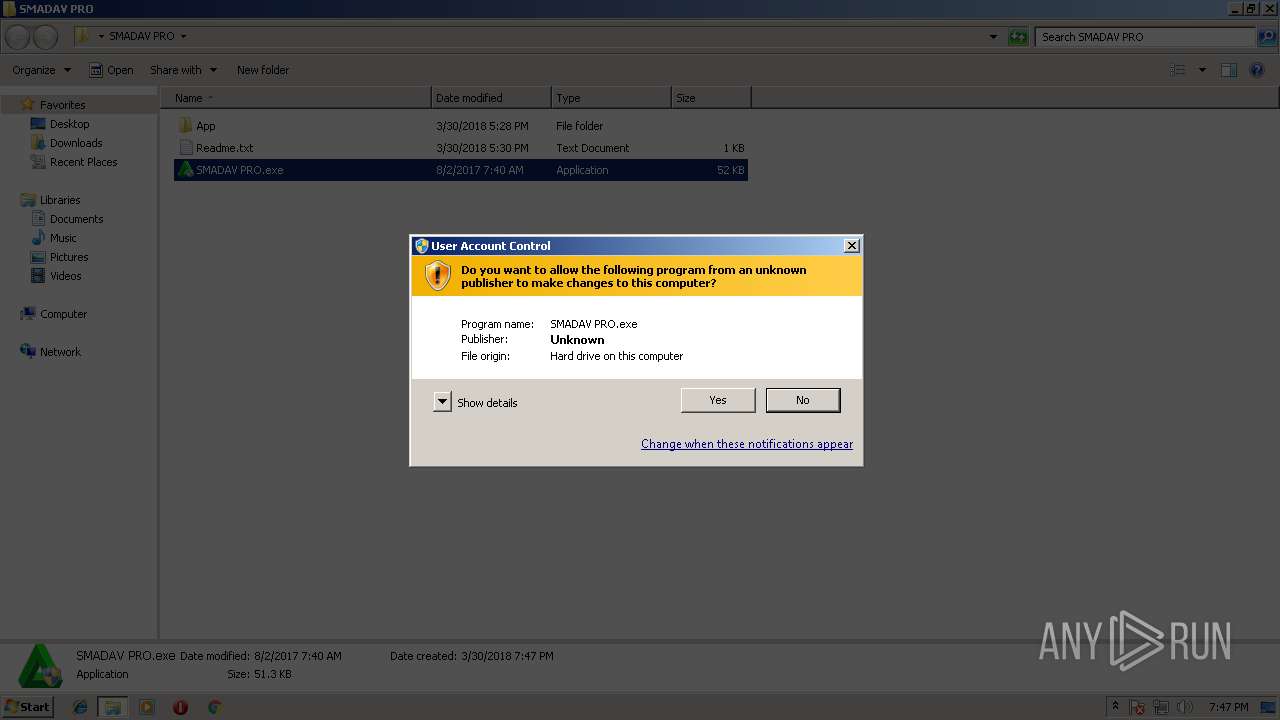Open Documents library
The height and width of the screenshot is (720, 1280).
(x=76, y=219)
